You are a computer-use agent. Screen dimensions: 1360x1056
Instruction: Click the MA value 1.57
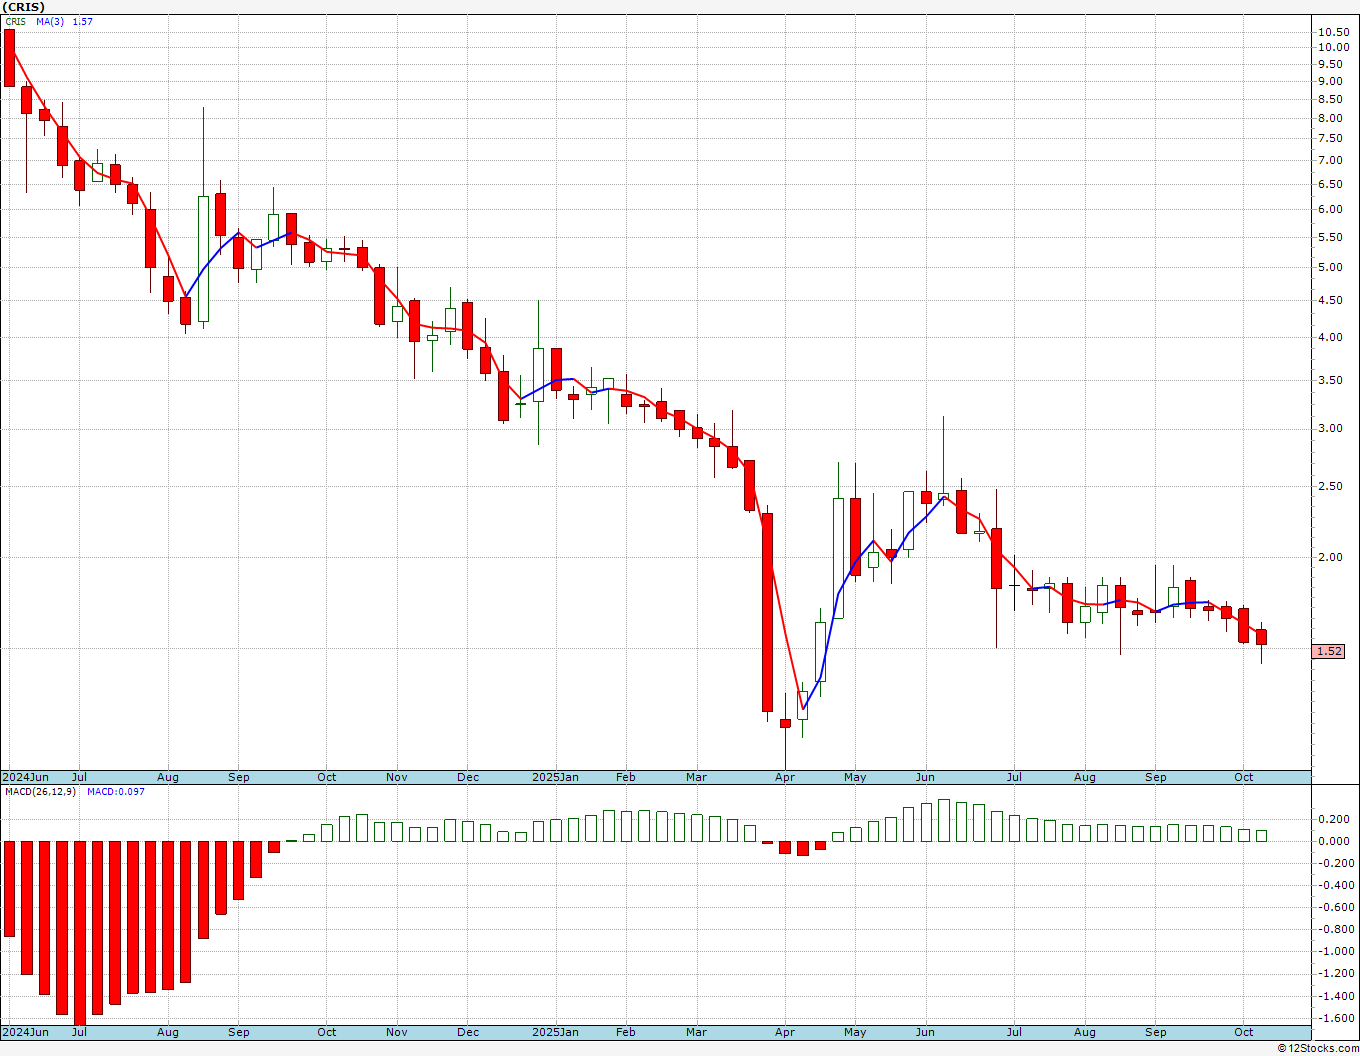82,21
